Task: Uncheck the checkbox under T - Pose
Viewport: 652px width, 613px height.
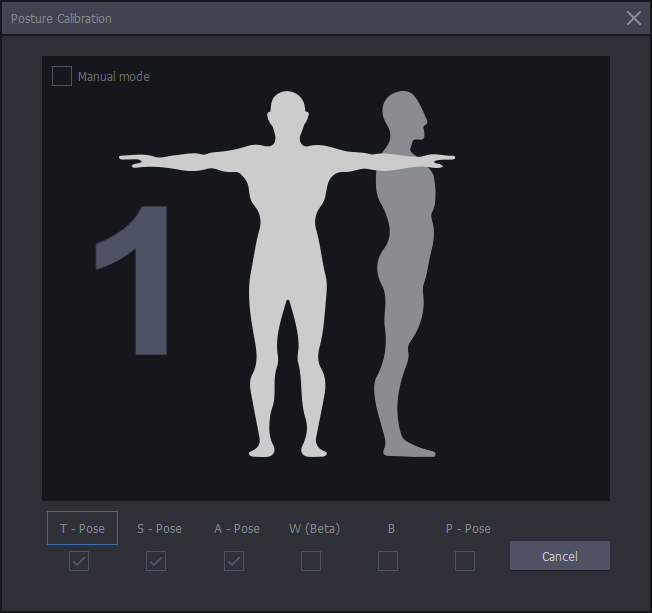Action: click(x=79, y=561)
